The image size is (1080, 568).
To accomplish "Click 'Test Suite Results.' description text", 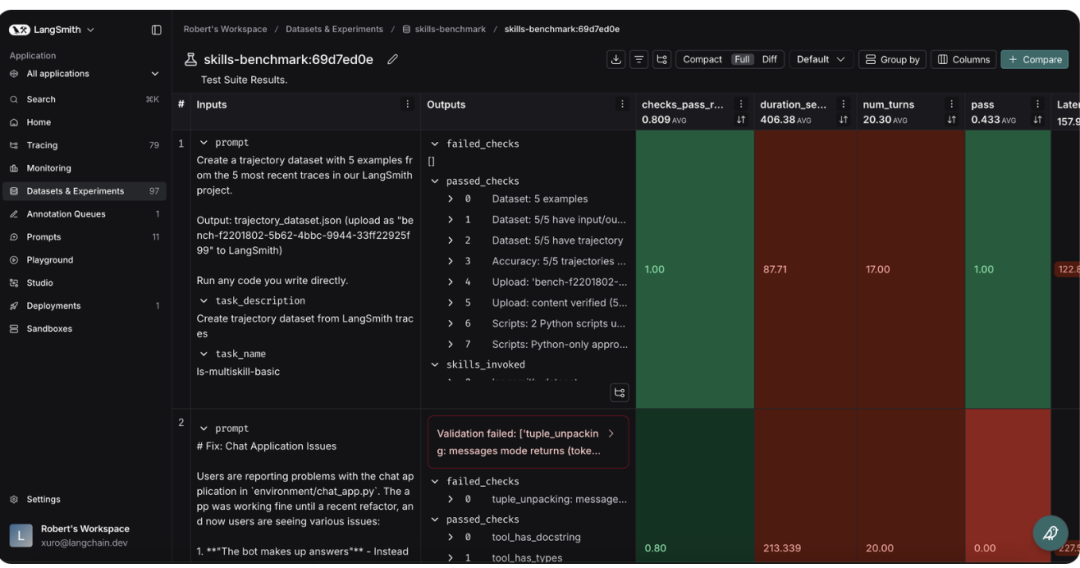I will pyautogui.click(x=244, y=80).
